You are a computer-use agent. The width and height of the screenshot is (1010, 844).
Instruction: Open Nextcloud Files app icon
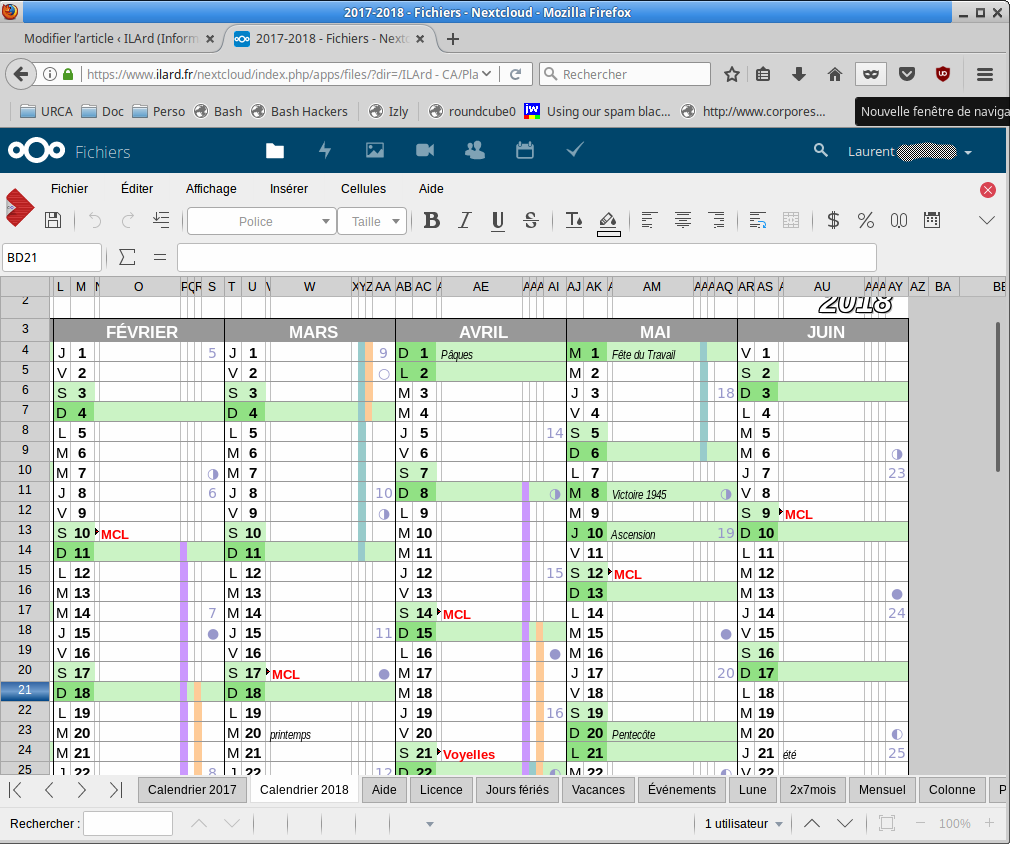tap(275, 151)
